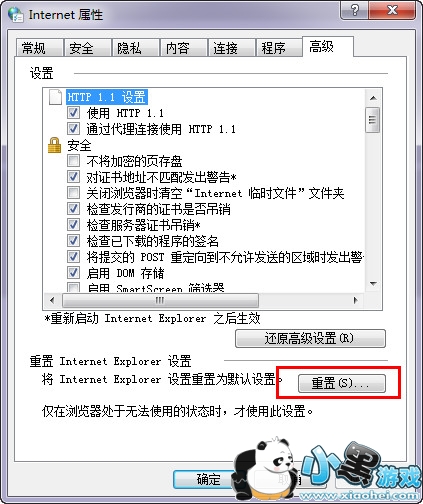423x504 pixels.
Task: Check 关闭浏览器时清空 Internet 临时文件 option
Action: coord(73,193)
